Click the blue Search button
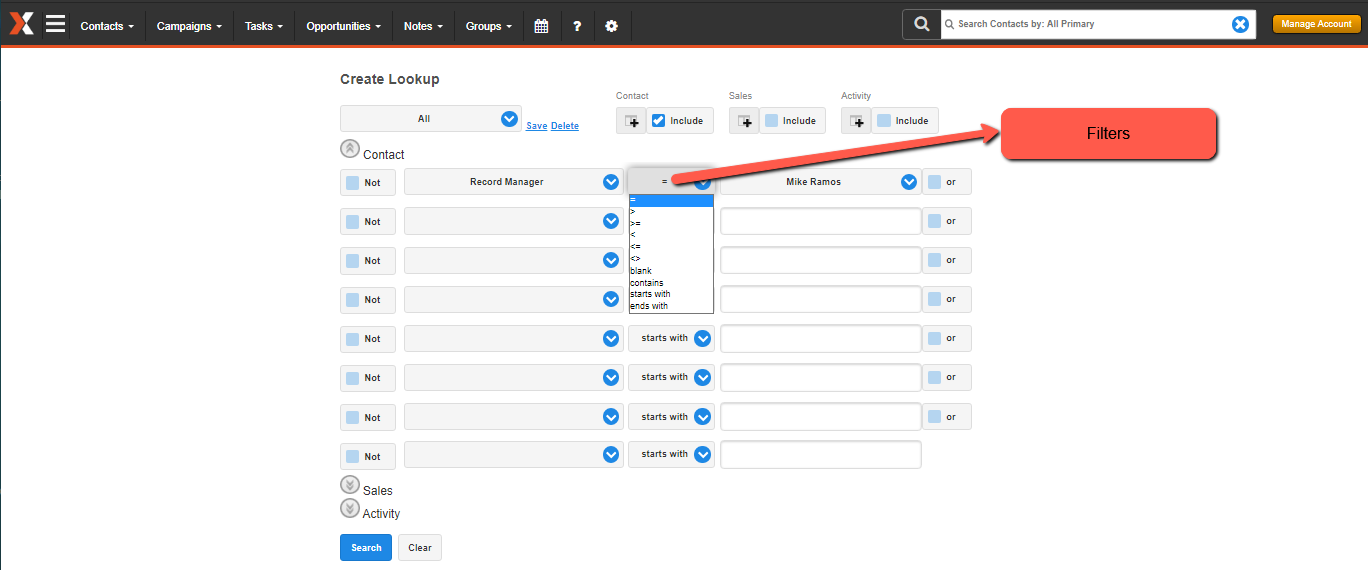Screen dimensions: 1368x570 (366, 548)
